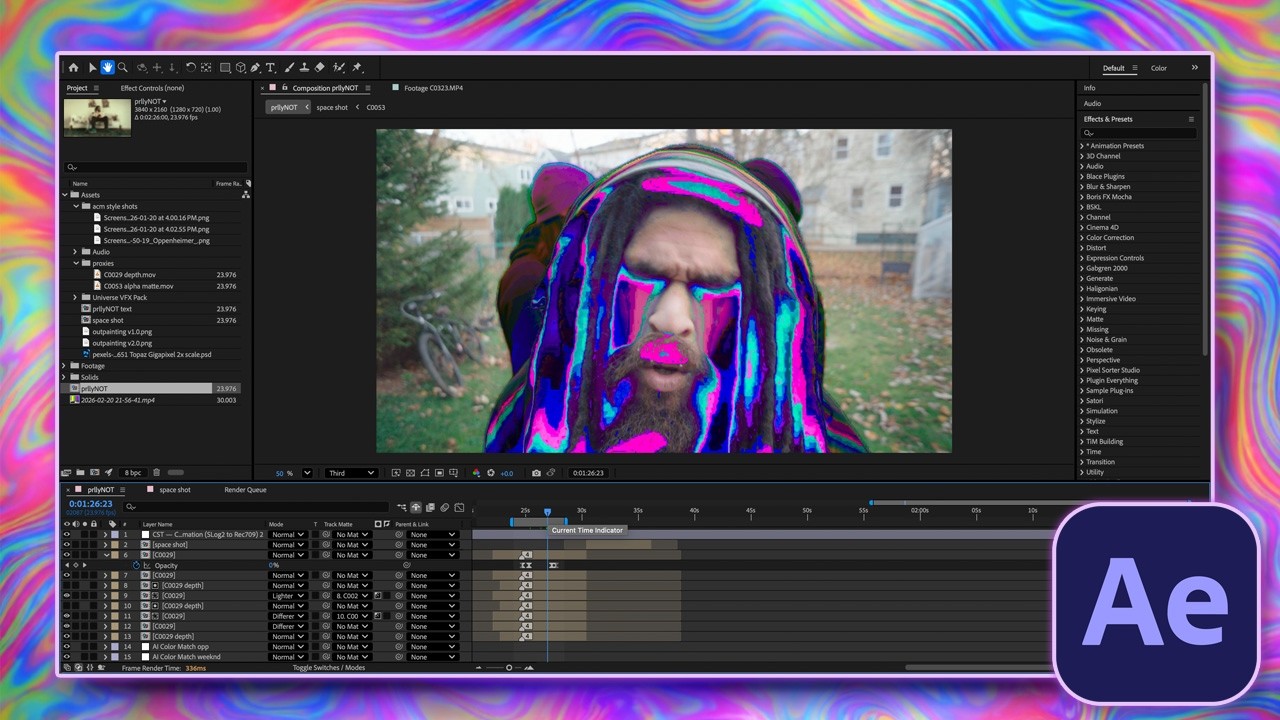The height and width of the screenshot is (720, 1280).
Task: Hide layer 1 CST with eye toggle
Action: click(x=67, y=535)
